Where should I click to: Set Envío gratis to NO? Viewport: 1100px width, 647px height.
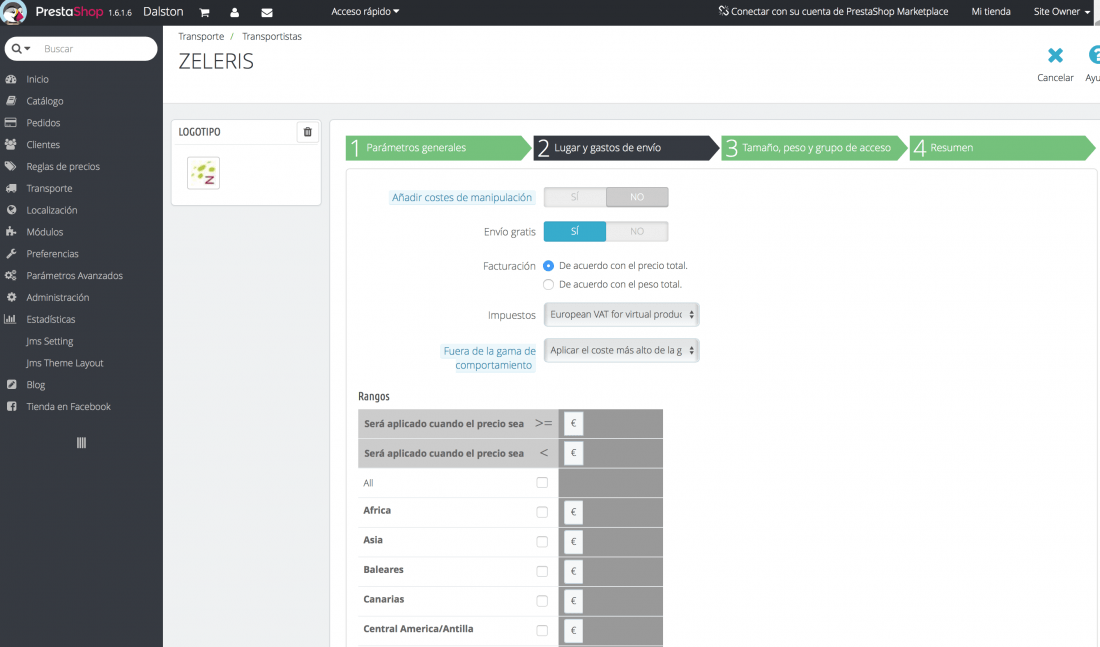637,232
